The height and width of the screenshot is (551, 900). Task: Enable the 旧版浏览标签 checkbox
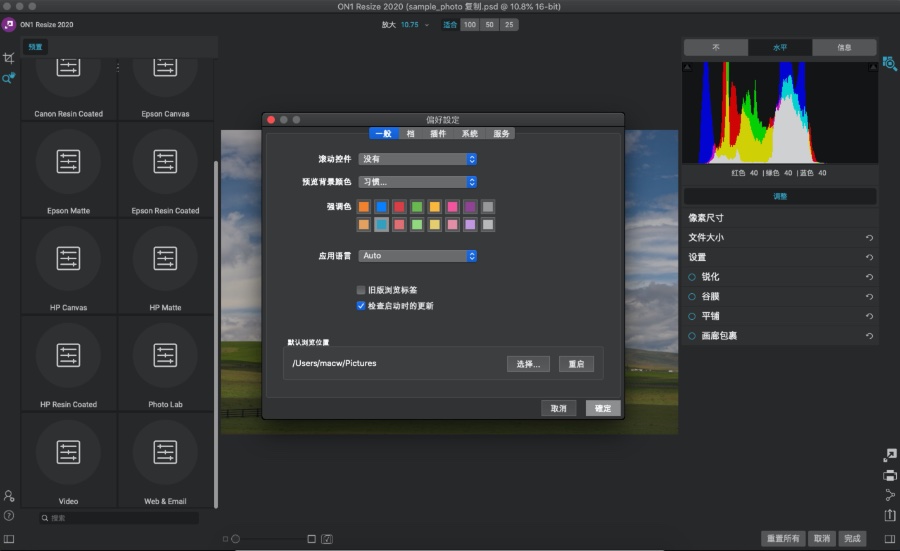(360, 290)
